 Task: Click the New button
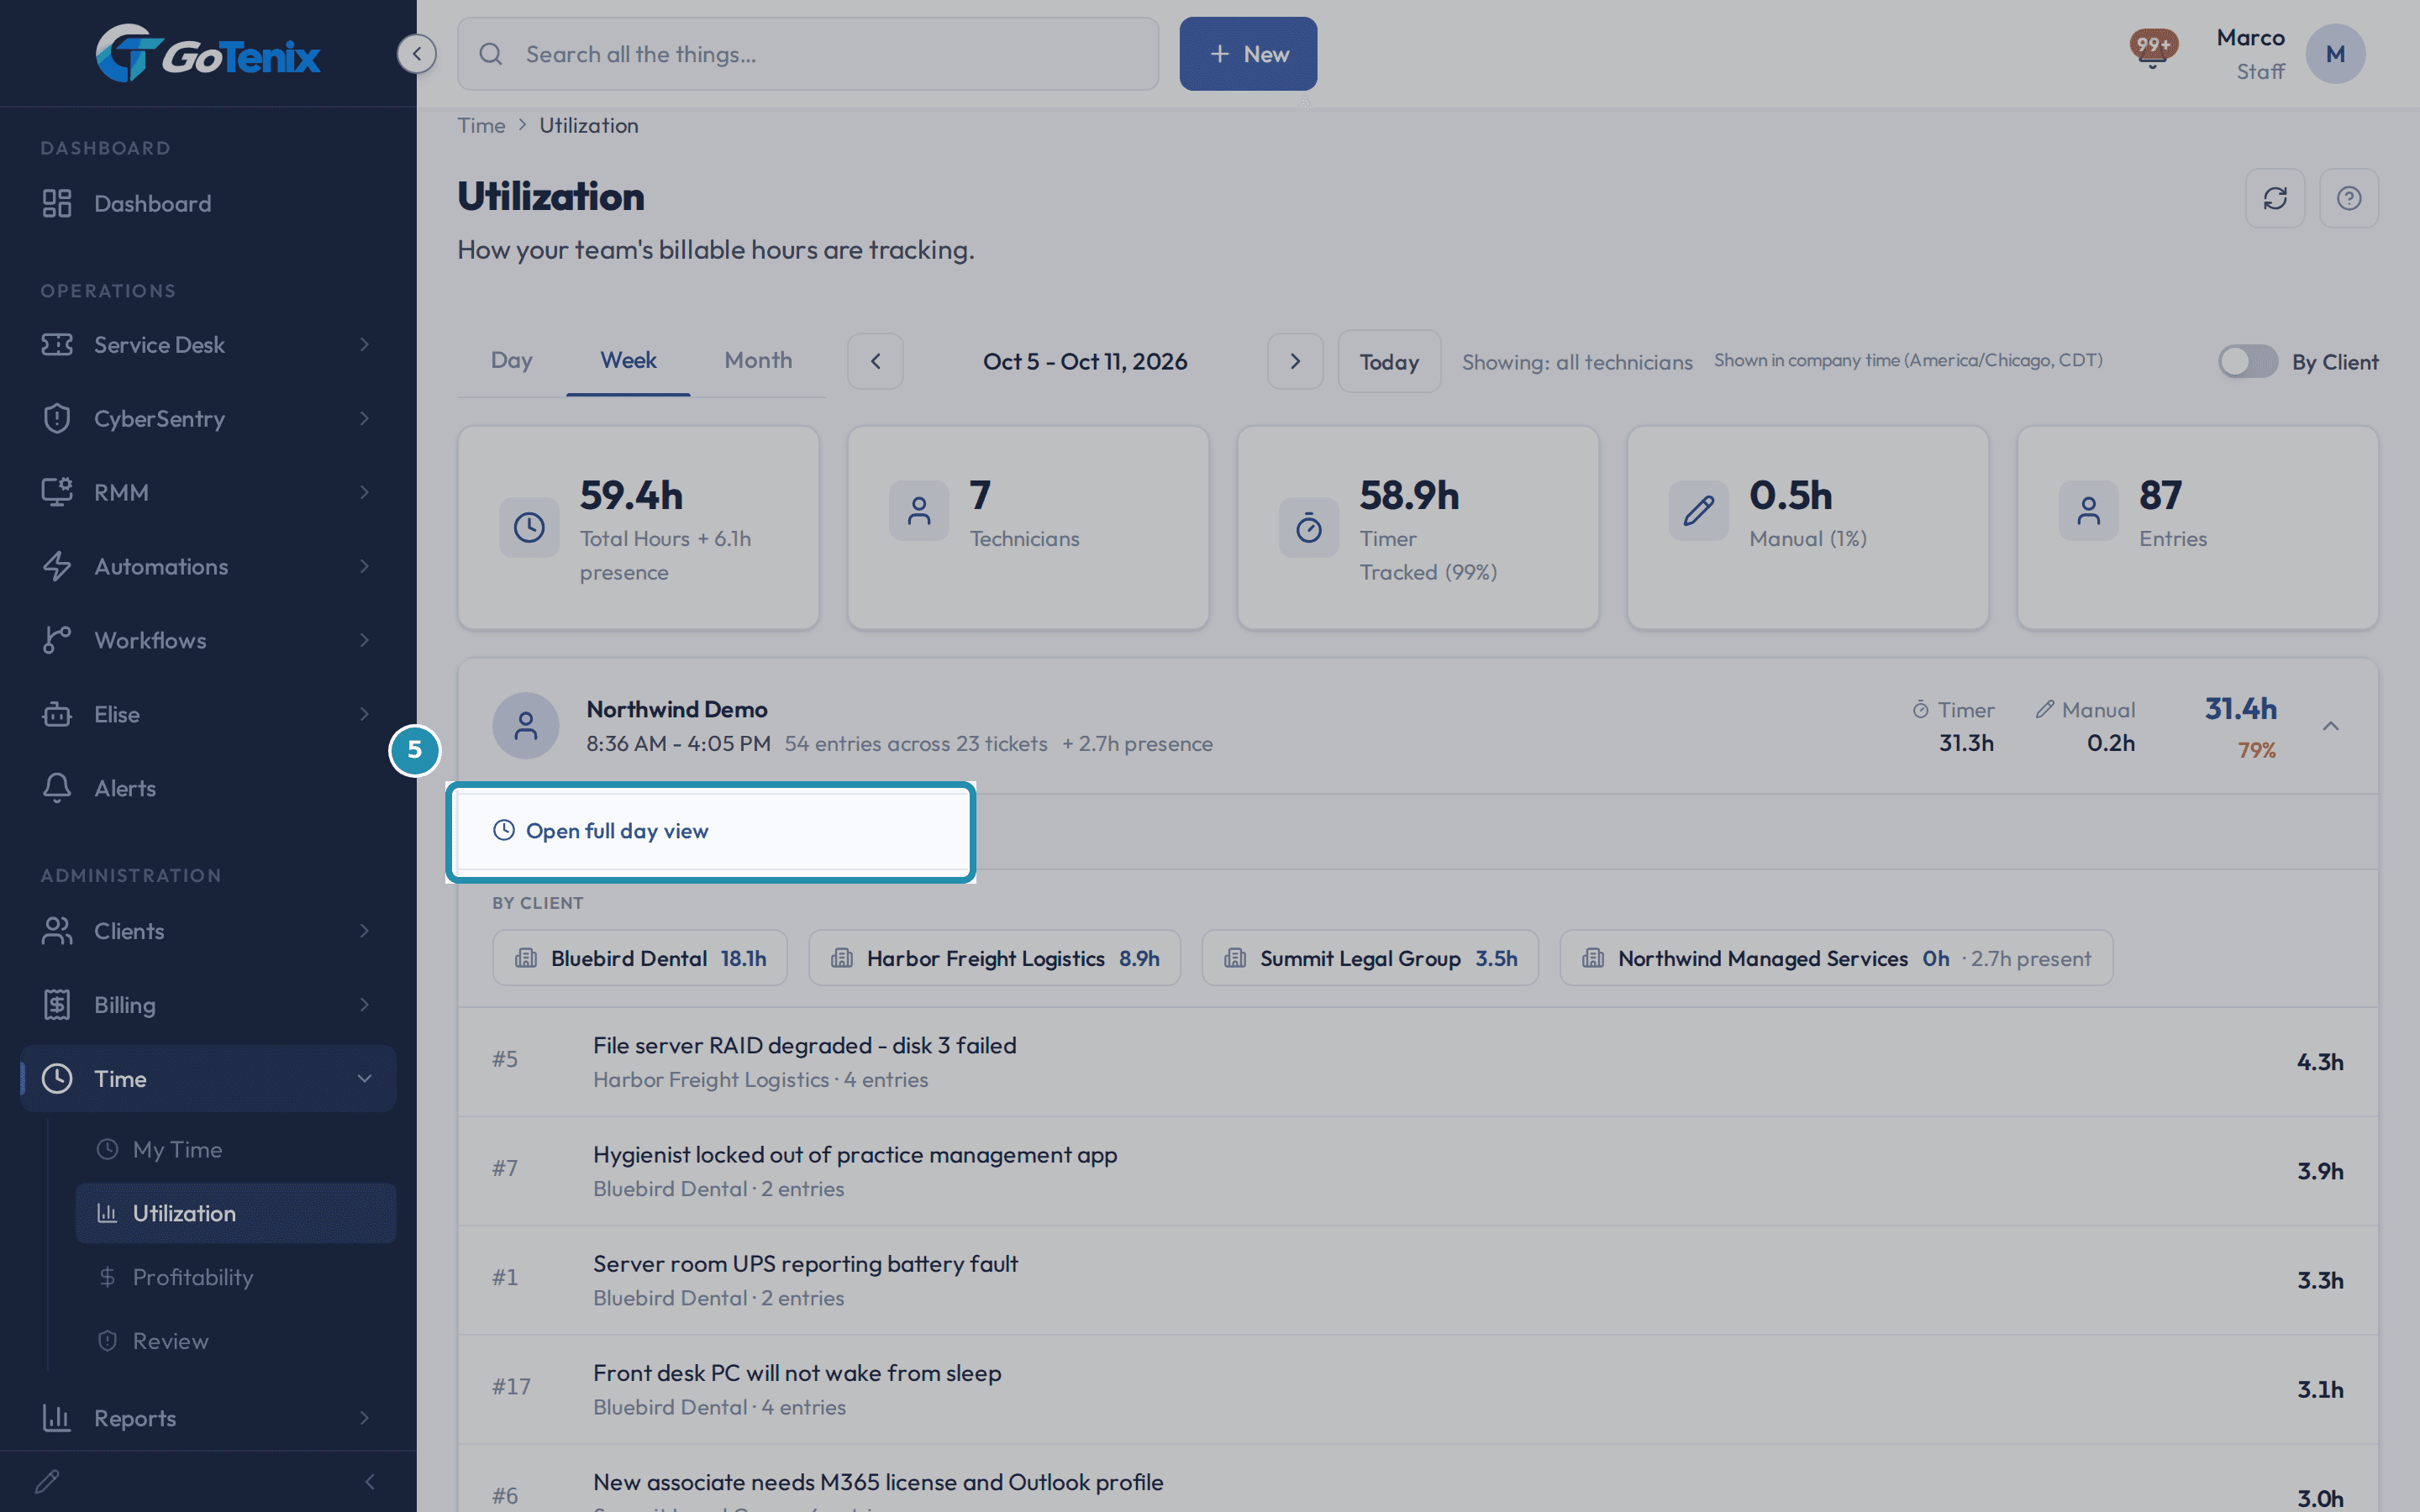click(1248, 54)
